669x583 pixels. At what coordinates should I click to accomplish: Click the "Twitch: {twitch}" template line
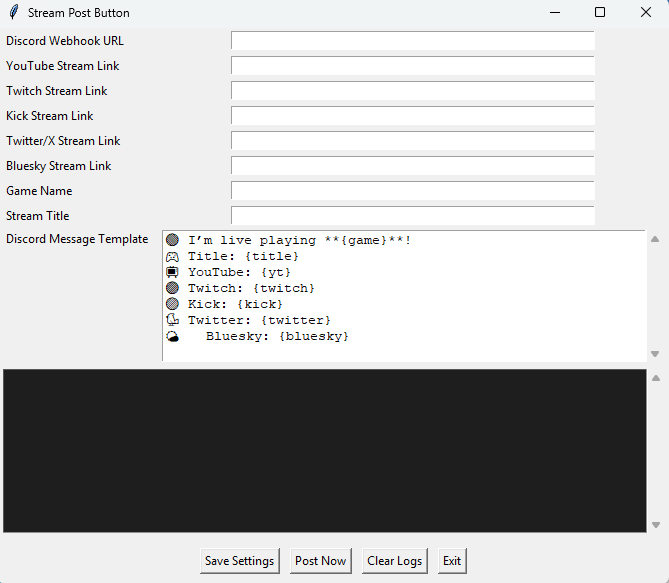click(251, 288)
